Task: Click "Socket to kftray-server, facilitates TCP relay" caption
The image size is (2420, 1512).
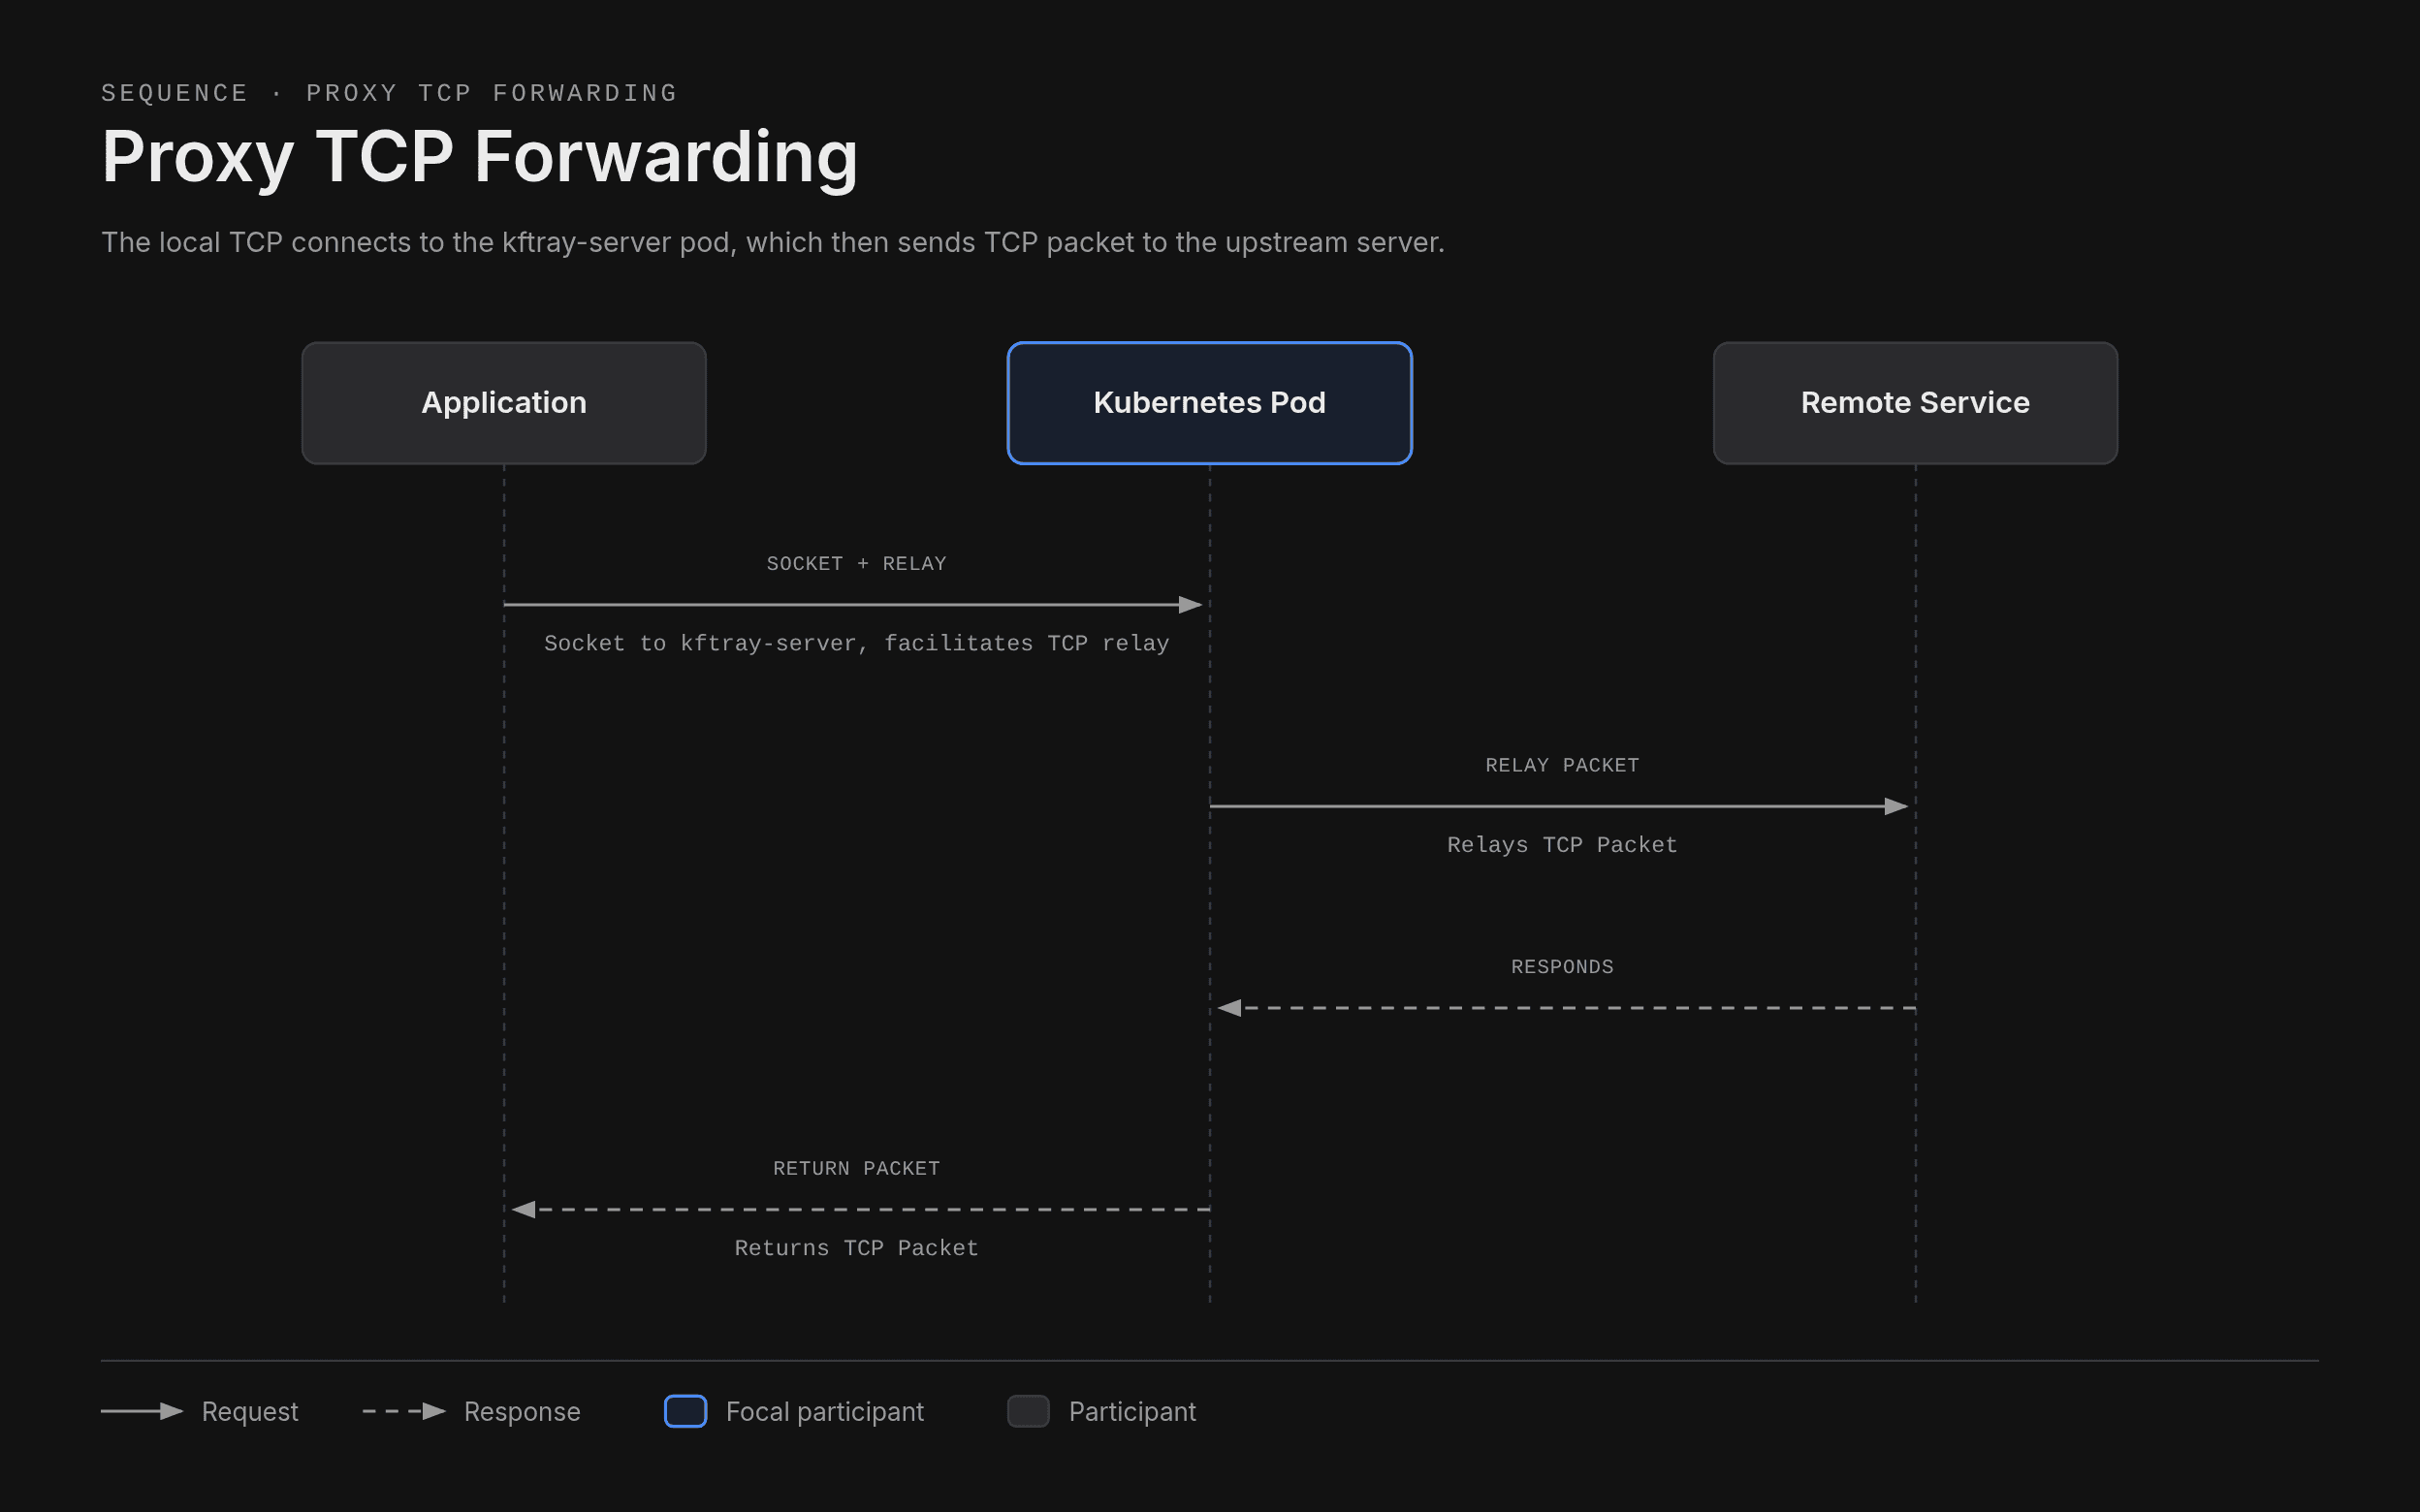Action: (856, 643)
